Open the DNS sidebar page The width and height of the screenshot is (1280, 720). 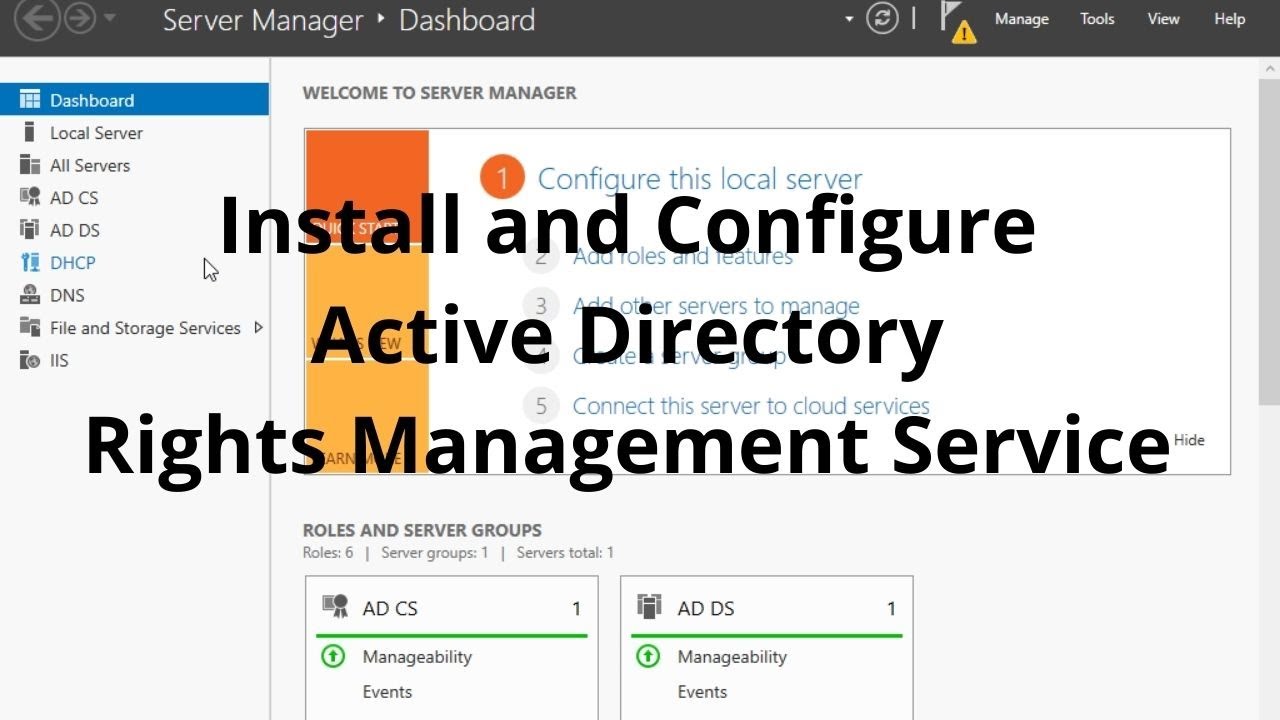[x=134, y=295]
